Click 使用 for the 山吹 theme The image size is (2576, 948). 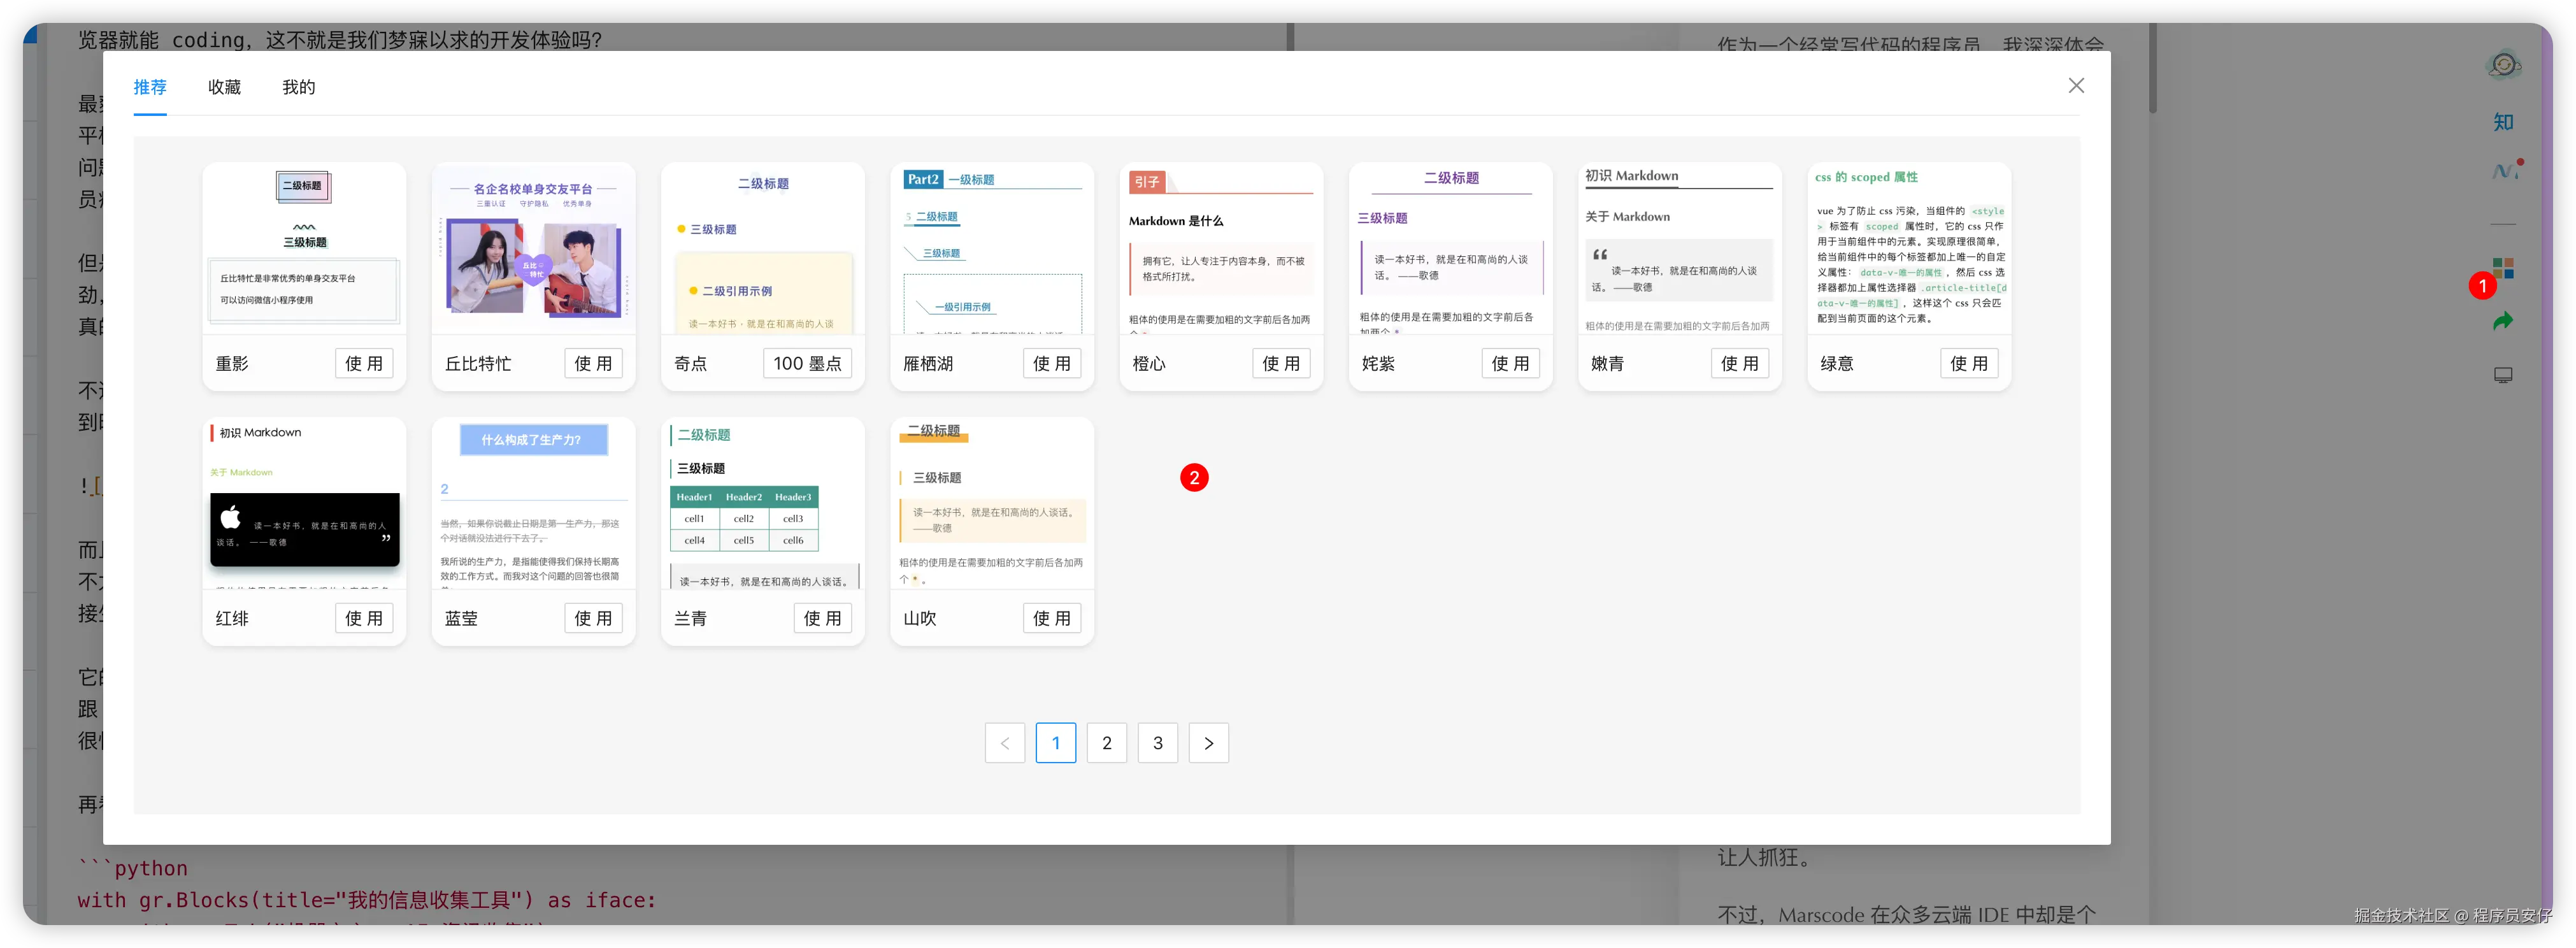1051,618
